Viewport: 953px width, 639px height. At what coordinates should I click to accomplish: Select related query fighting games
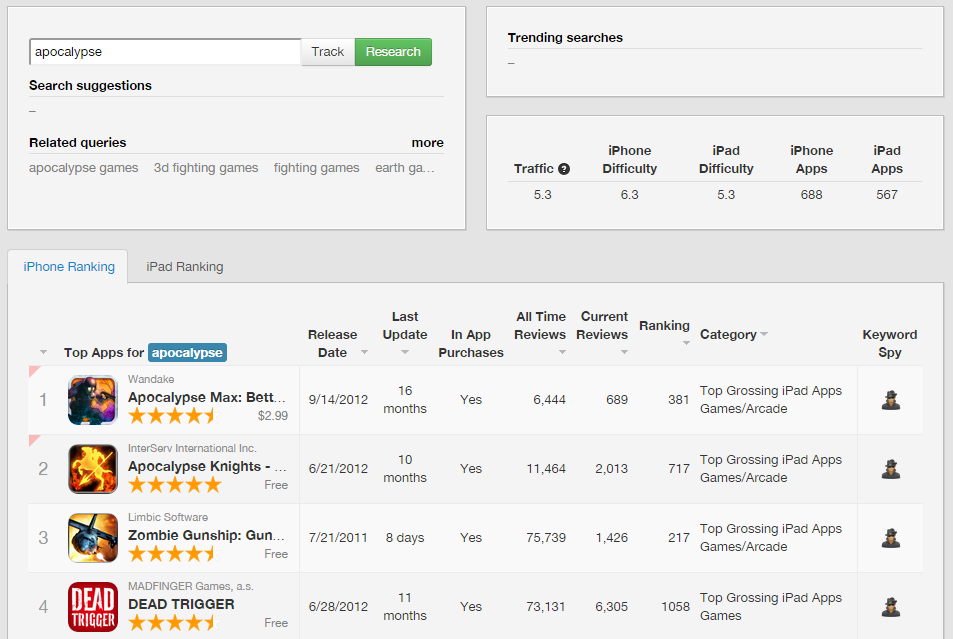[316, 168]
